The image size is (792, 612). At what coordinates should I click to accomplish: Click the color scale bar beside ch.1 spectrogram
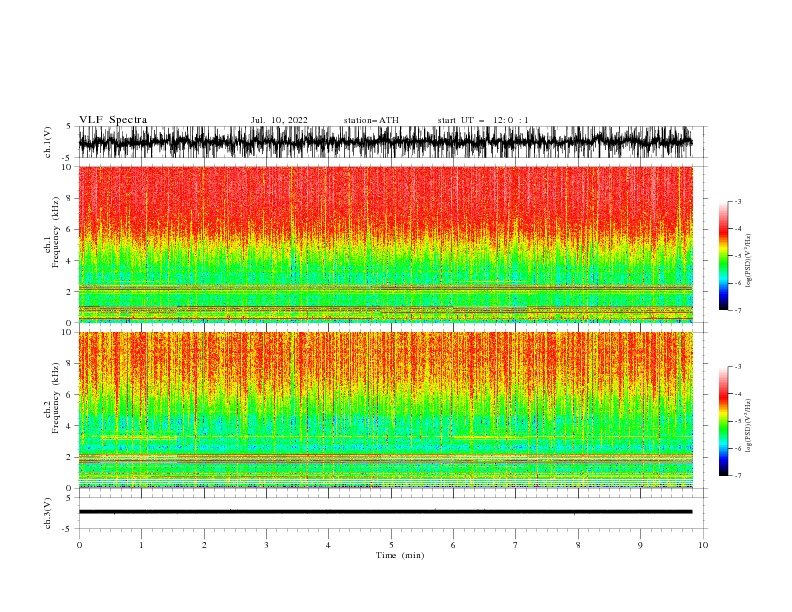tap(723, 256)
